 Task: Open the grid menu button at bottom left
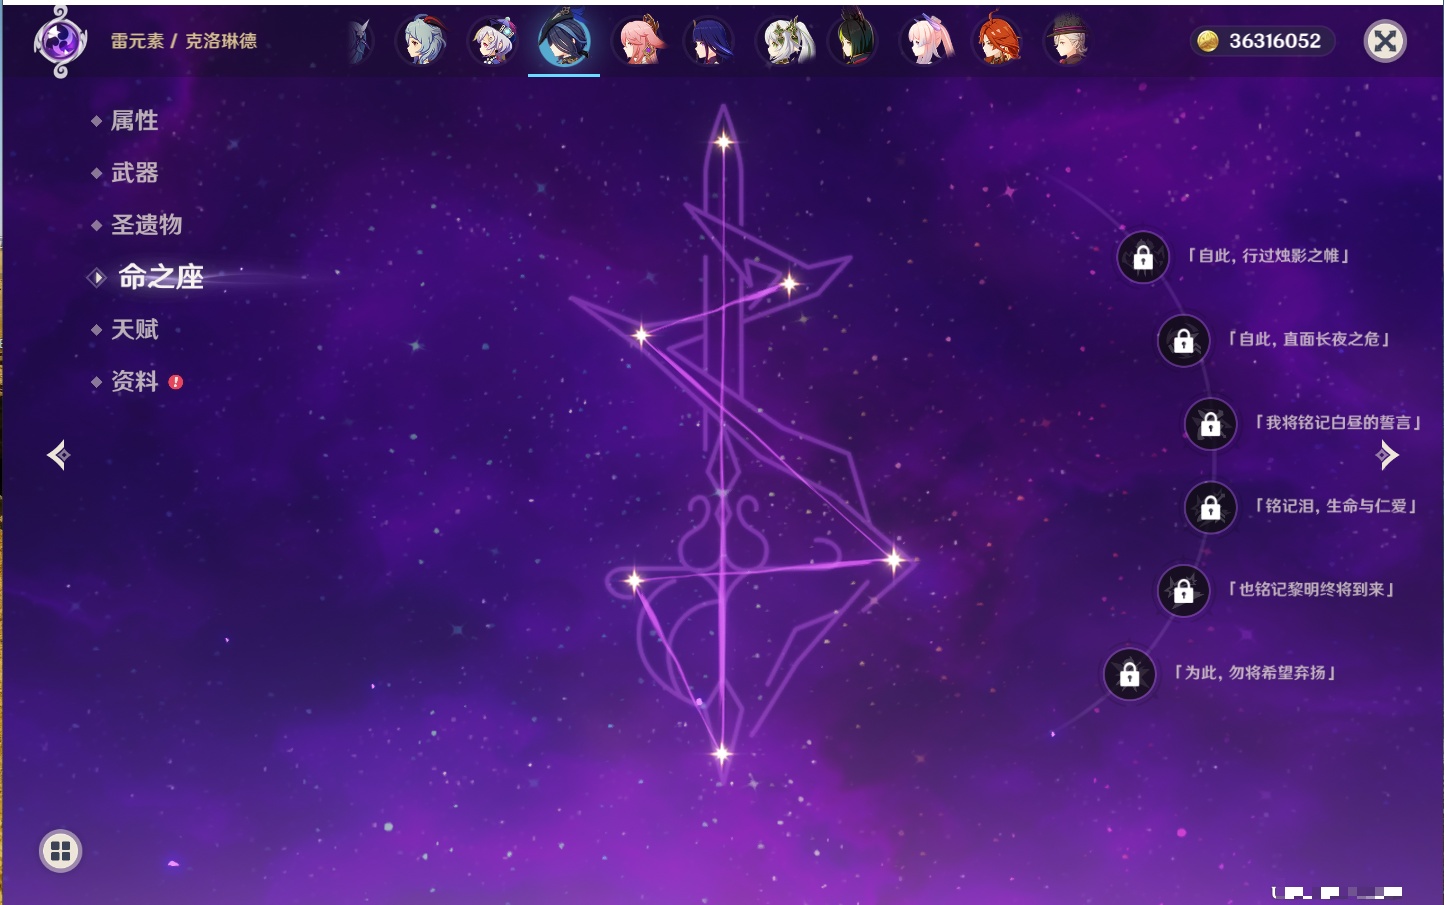(x=60, y=851)
